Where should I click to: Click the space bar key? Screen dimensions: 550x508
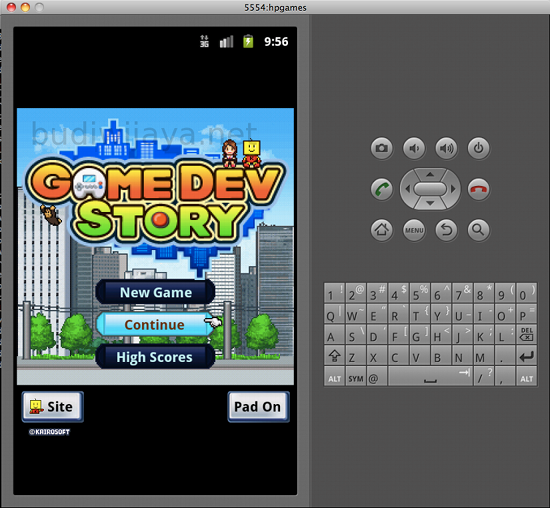(x=430, y=377)
